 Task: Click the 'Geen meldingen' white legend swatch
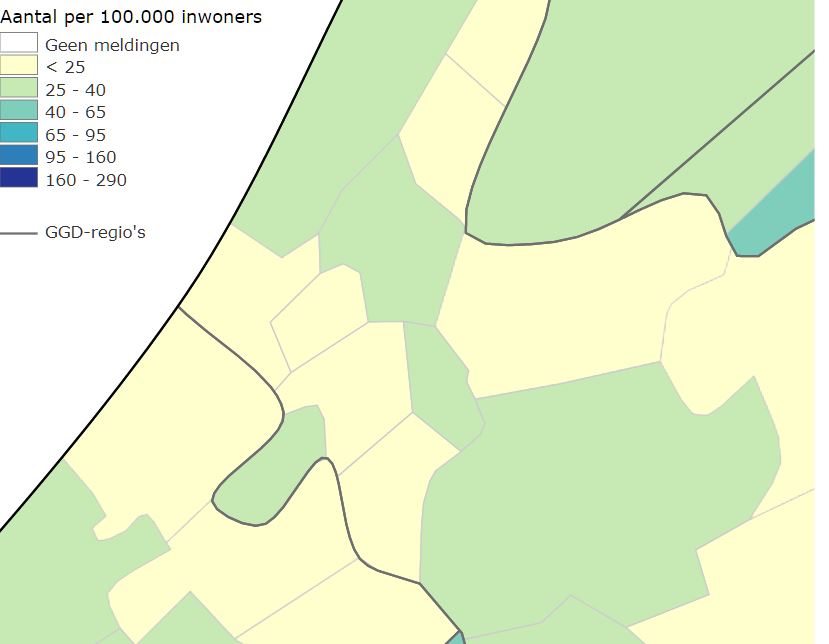pyautogui.click(x=19, y=43)
